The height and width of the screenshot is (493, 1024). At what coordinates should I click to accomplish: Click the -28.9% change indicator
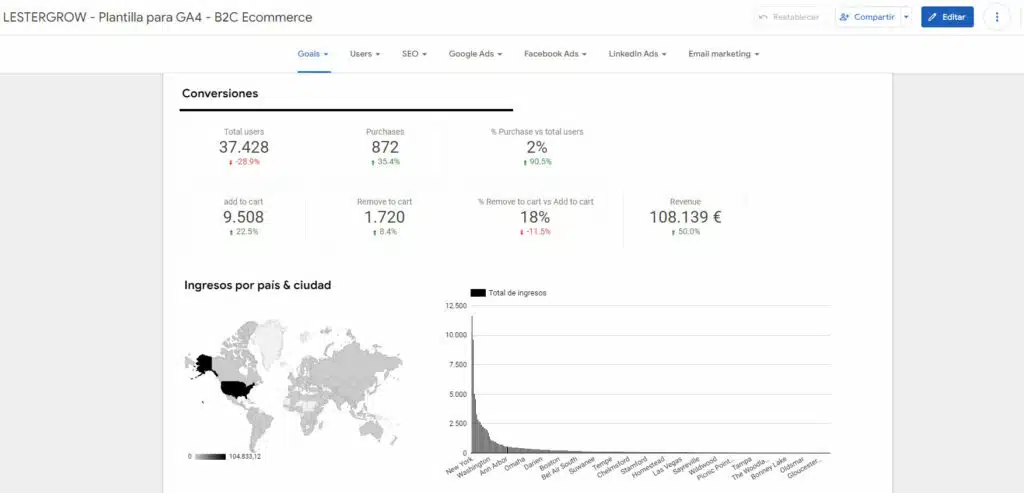click(x=244, y=162)
